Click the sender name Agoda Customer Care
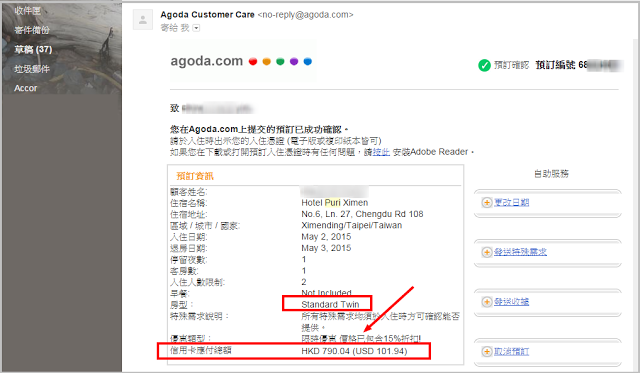Viewport: 640px width, 373px height. pos(207,15)
